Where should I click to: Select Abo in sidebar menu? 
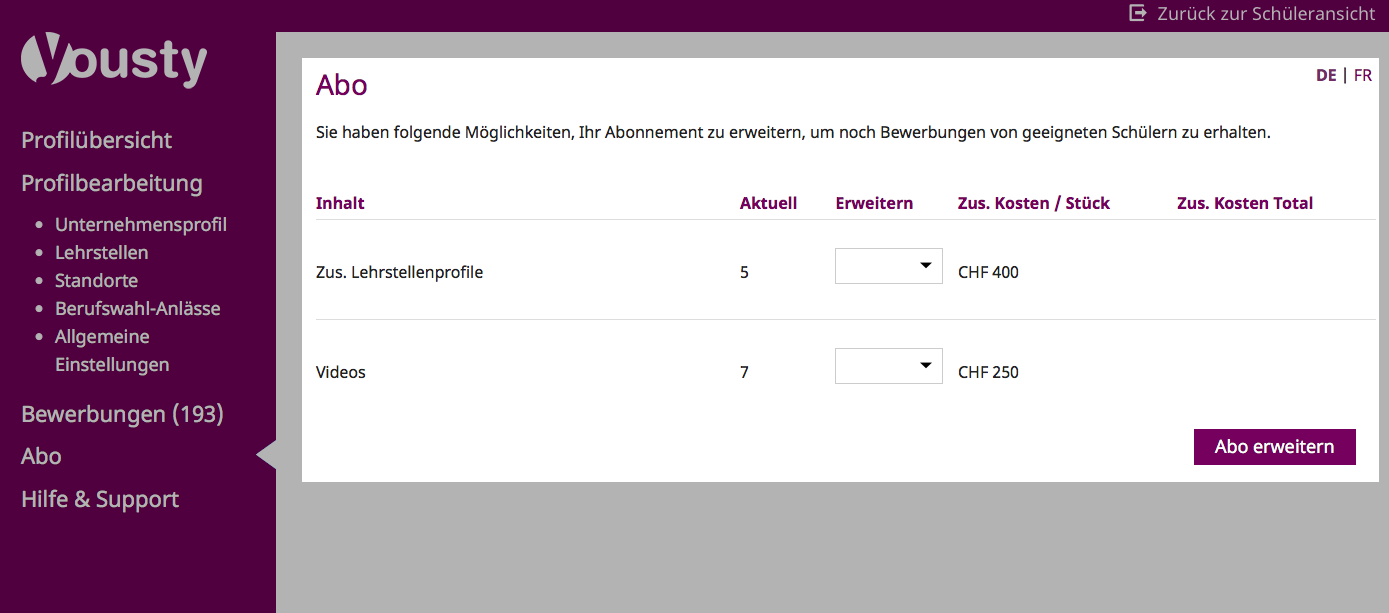42,456
